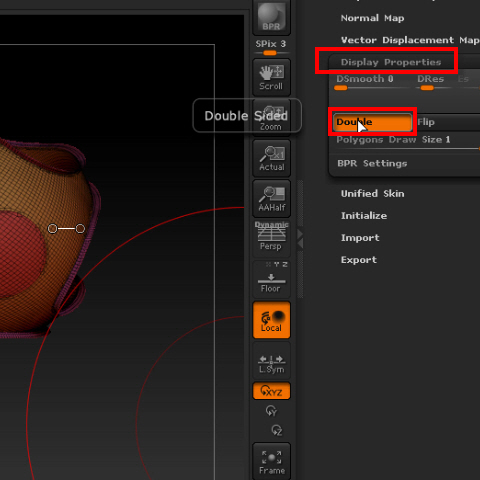Switch to Z axis rotation mode

277,430
